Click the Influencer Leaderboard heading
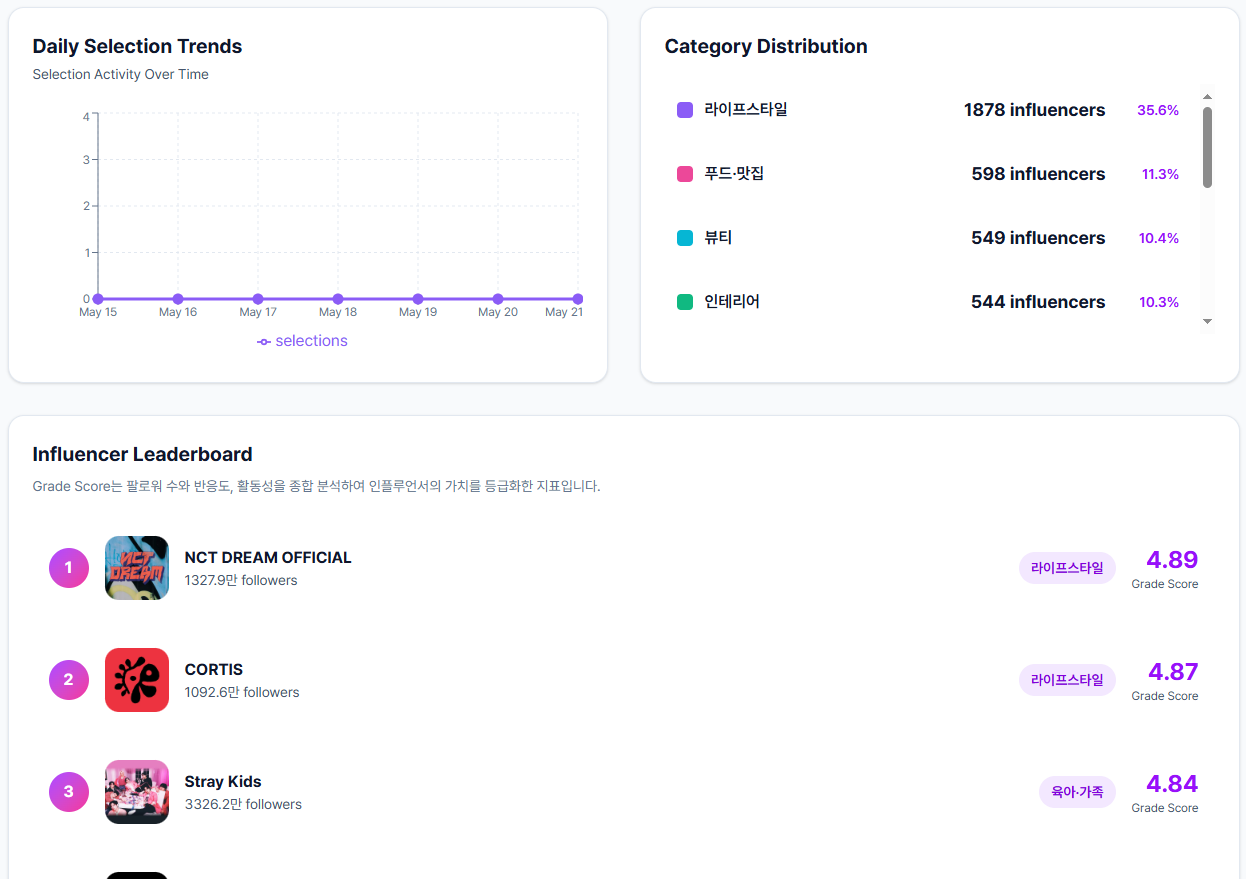 click(x=142, y=454)
